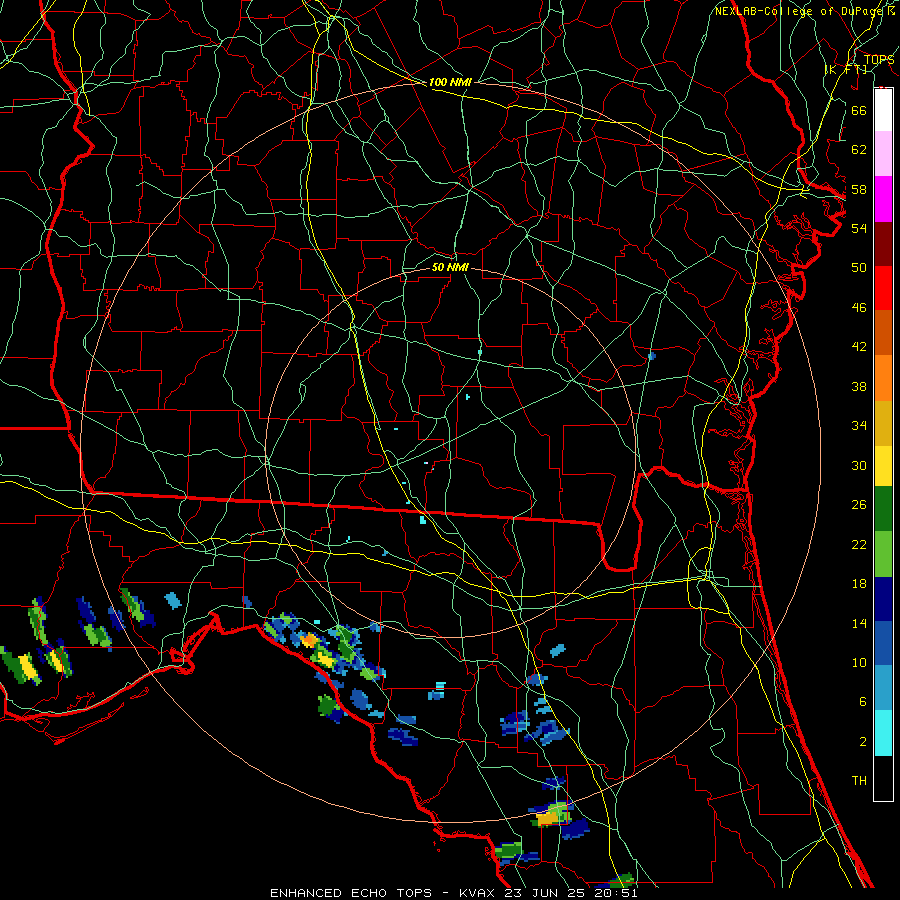The image size is (900, 900).
Task: Click the legend value "2"
Action: click(x=862, y=742)
